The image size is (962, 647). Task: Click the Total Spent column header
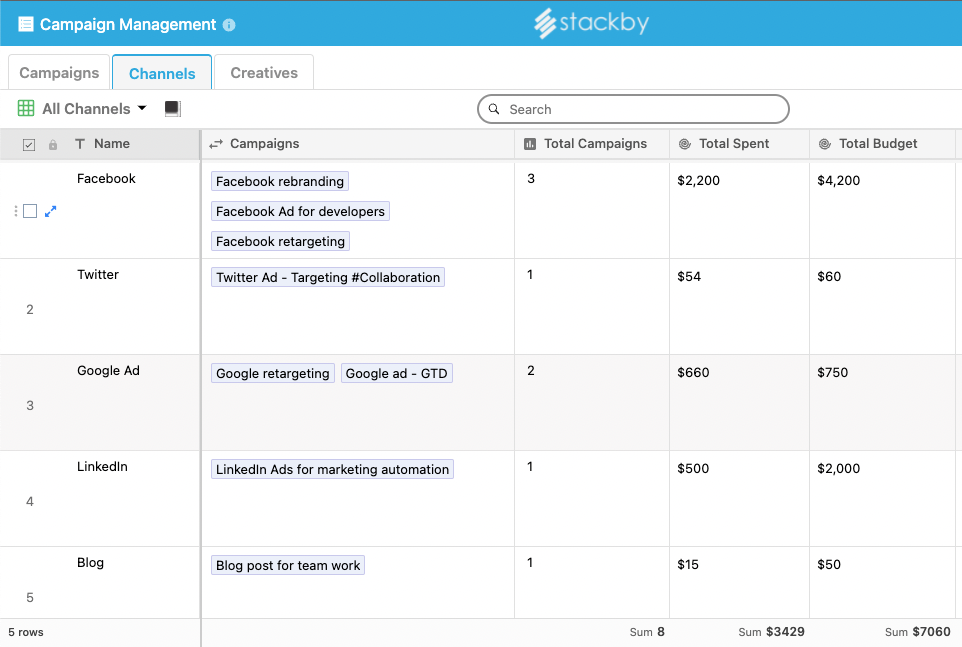click(739, 144)
